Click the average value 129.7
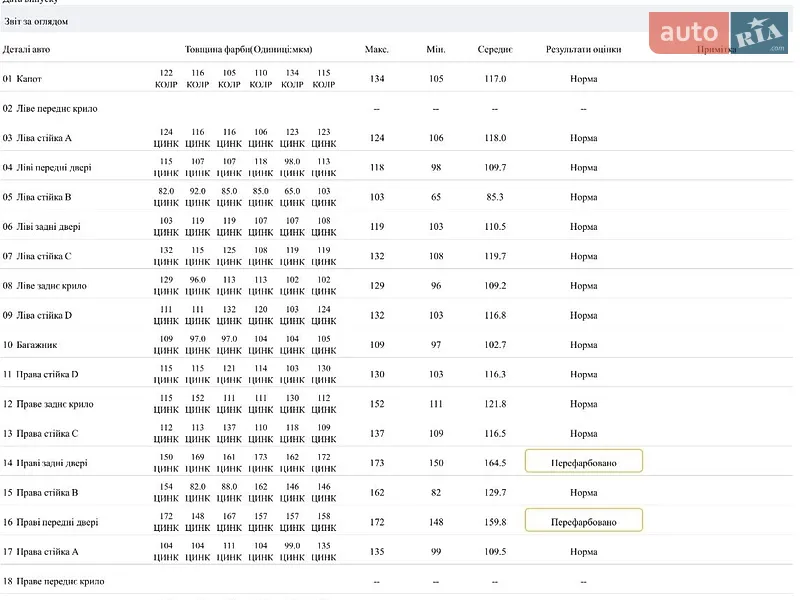 pos(495,493)
